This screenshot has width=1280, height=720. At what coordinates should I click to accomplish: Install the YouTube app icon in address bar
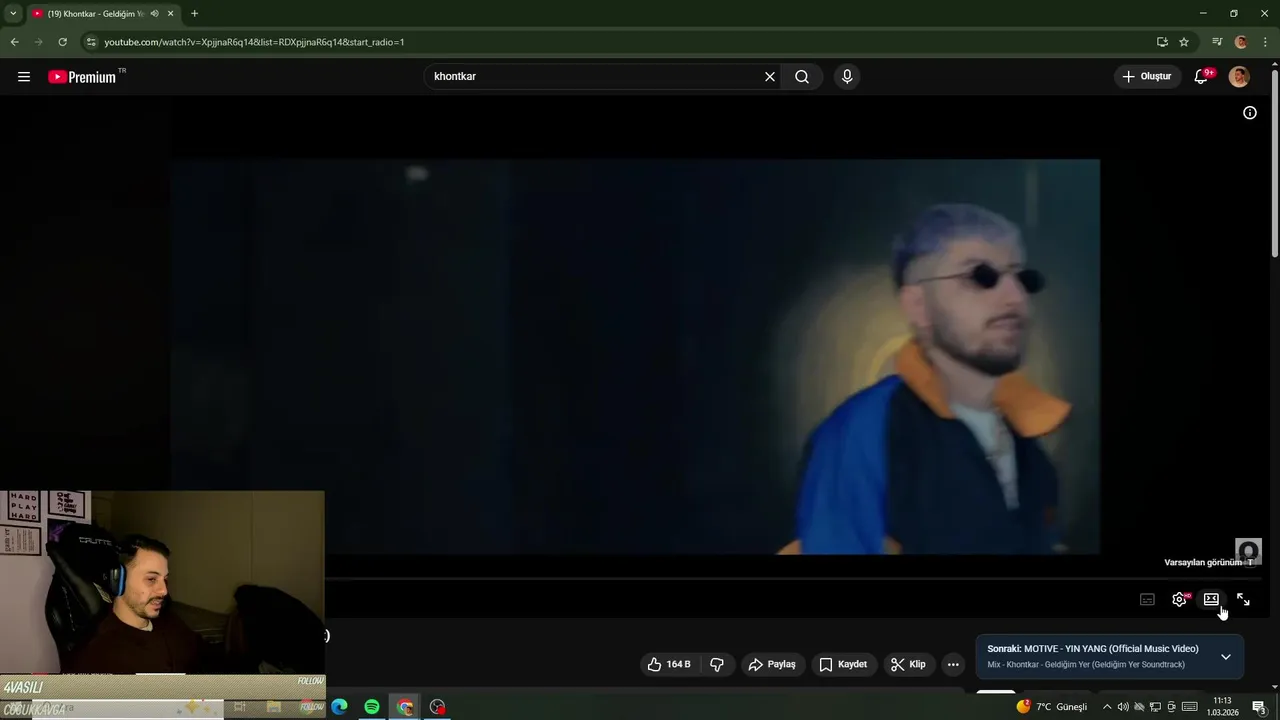pyautogui.click(x=1162, y=42)
